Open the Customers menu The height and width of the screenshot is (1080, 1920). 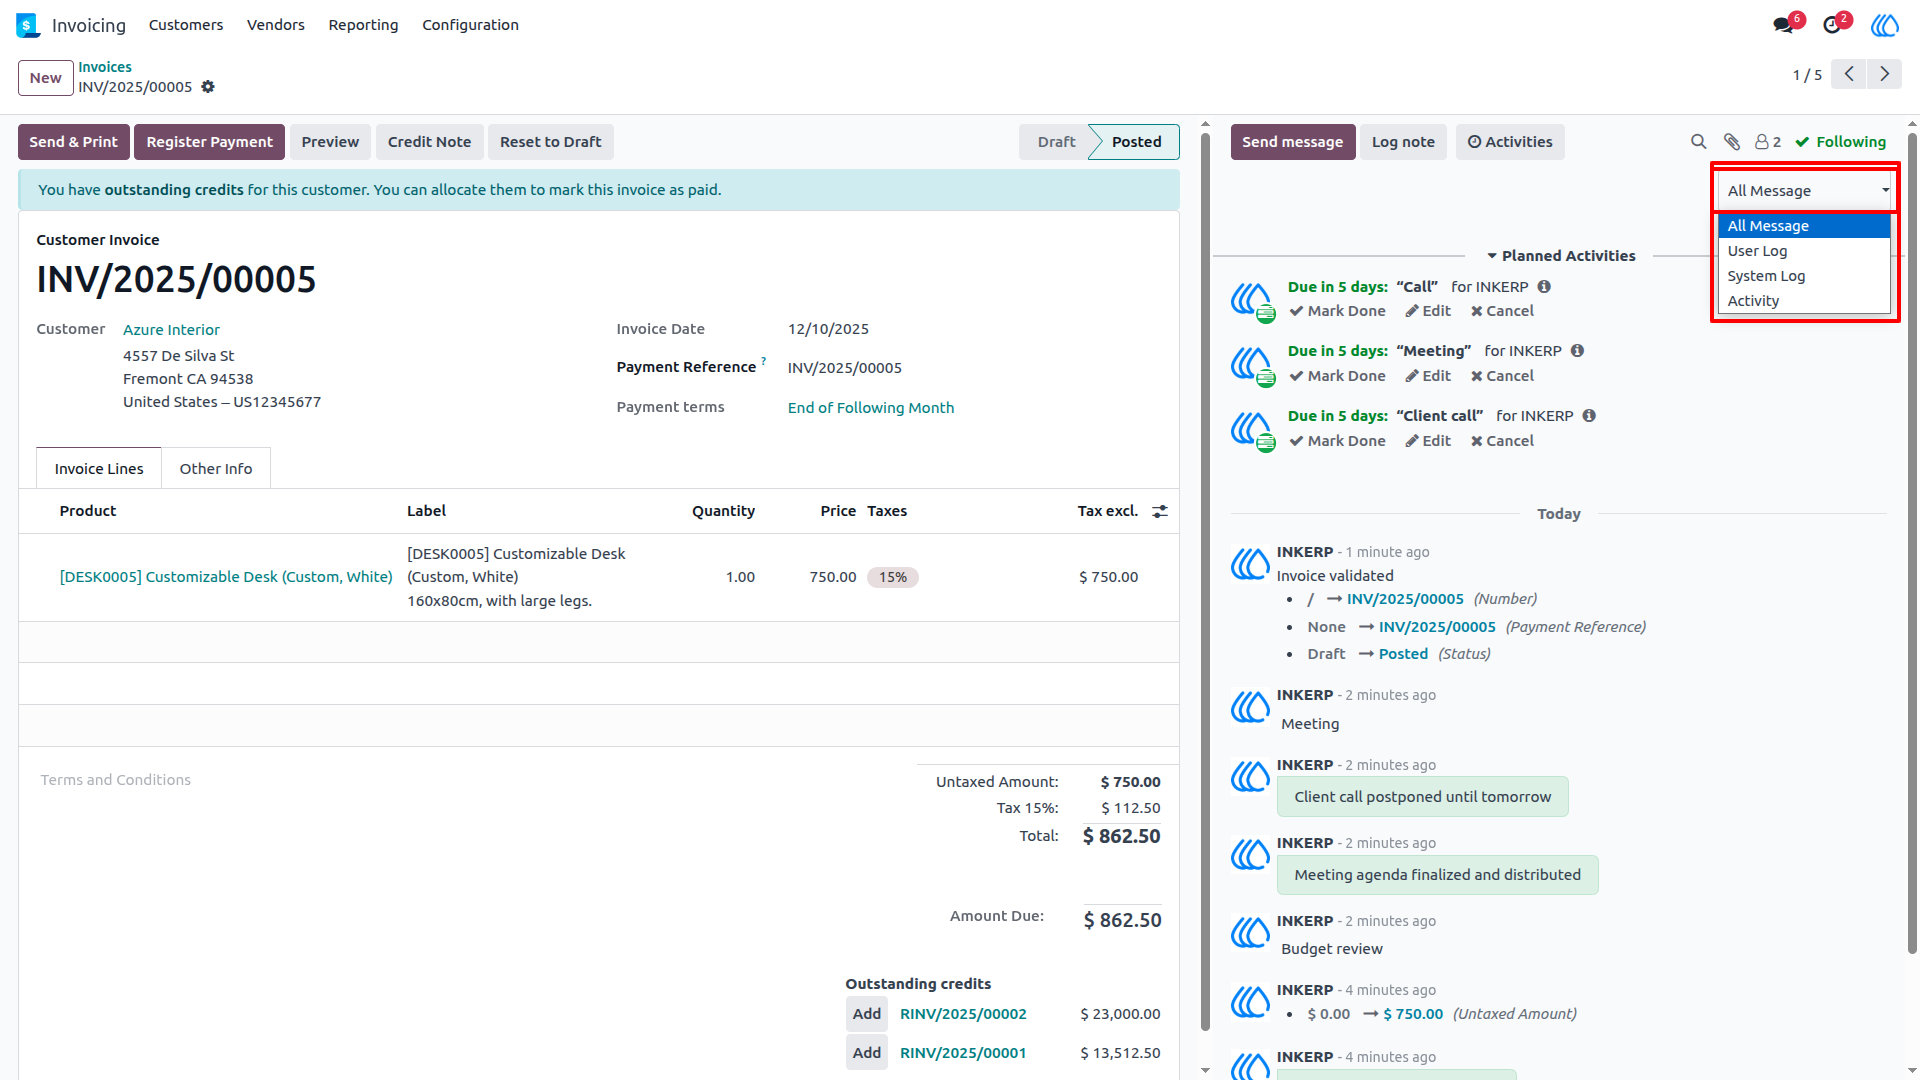[186, 25]
